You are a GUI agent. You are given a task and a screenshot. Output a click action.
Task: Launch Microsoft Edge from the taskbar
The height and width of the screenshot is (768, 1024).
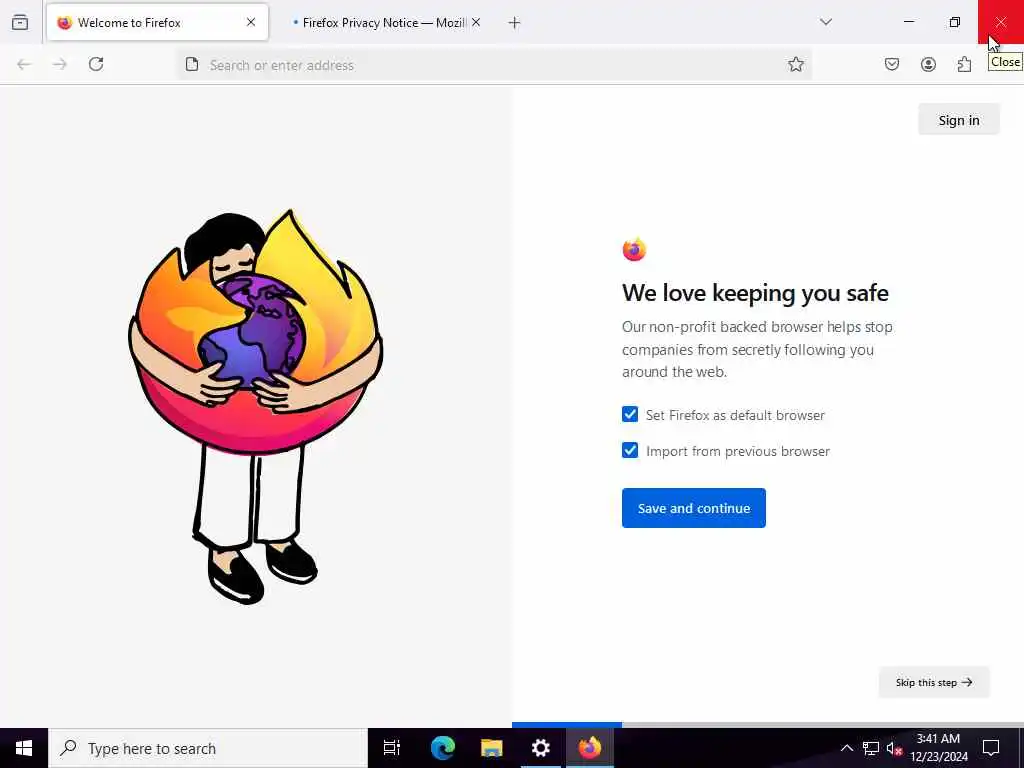click(x=442, y=748)
